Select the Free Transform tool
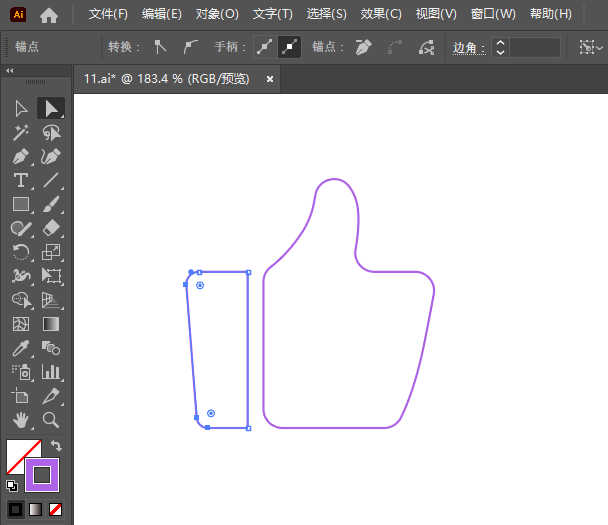This screenshot has width=608, height=525. pos(51,276)
